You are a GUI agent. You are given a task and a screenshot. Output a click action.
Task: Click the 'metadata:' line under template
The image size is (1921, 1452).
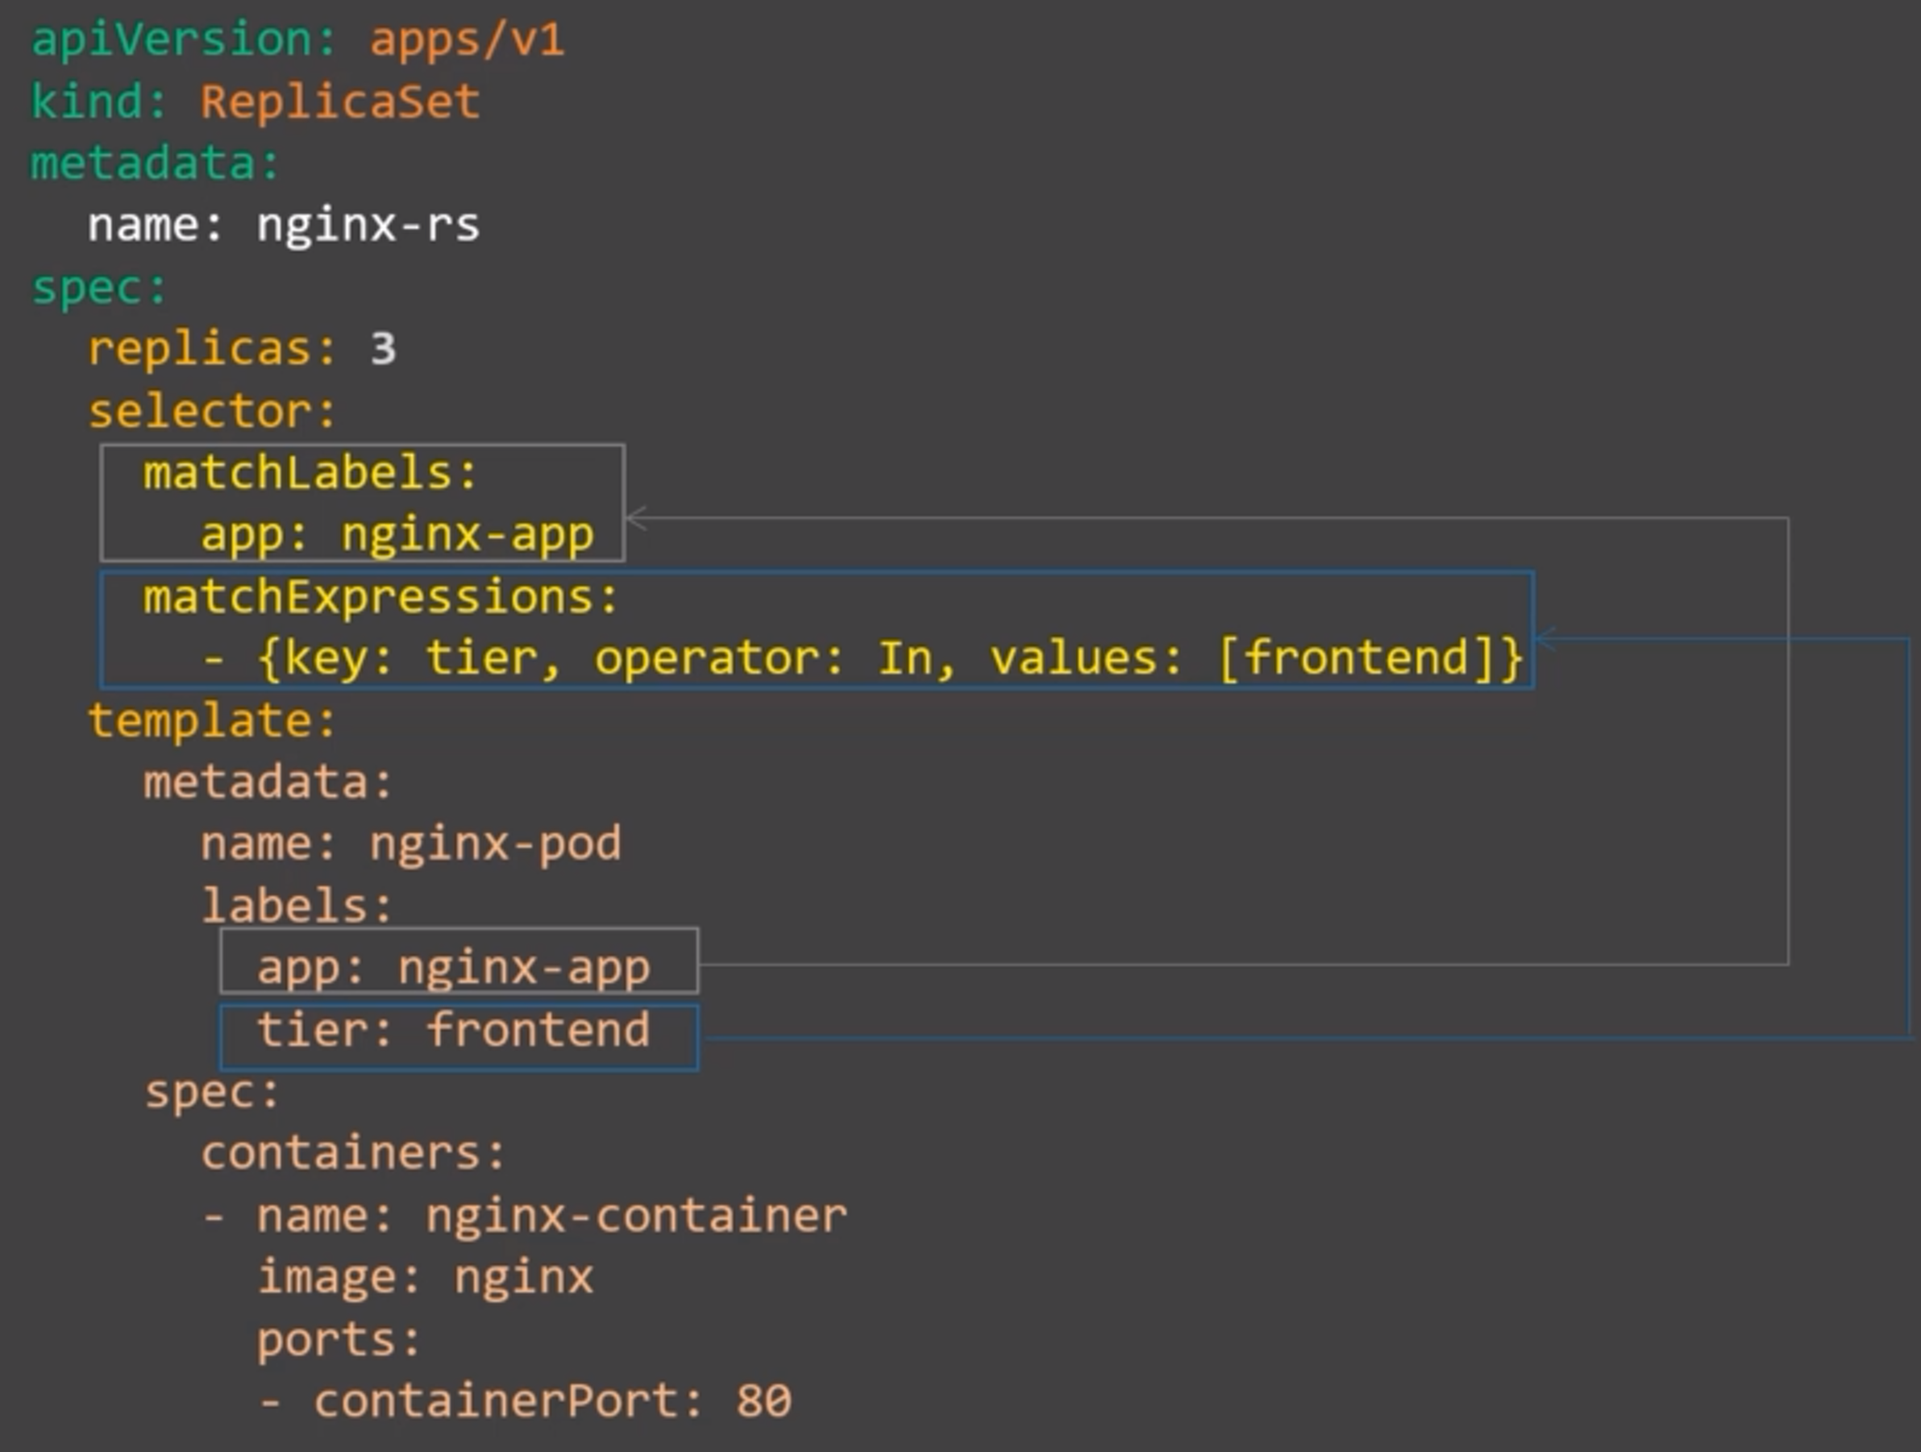(x=268, y=782)
